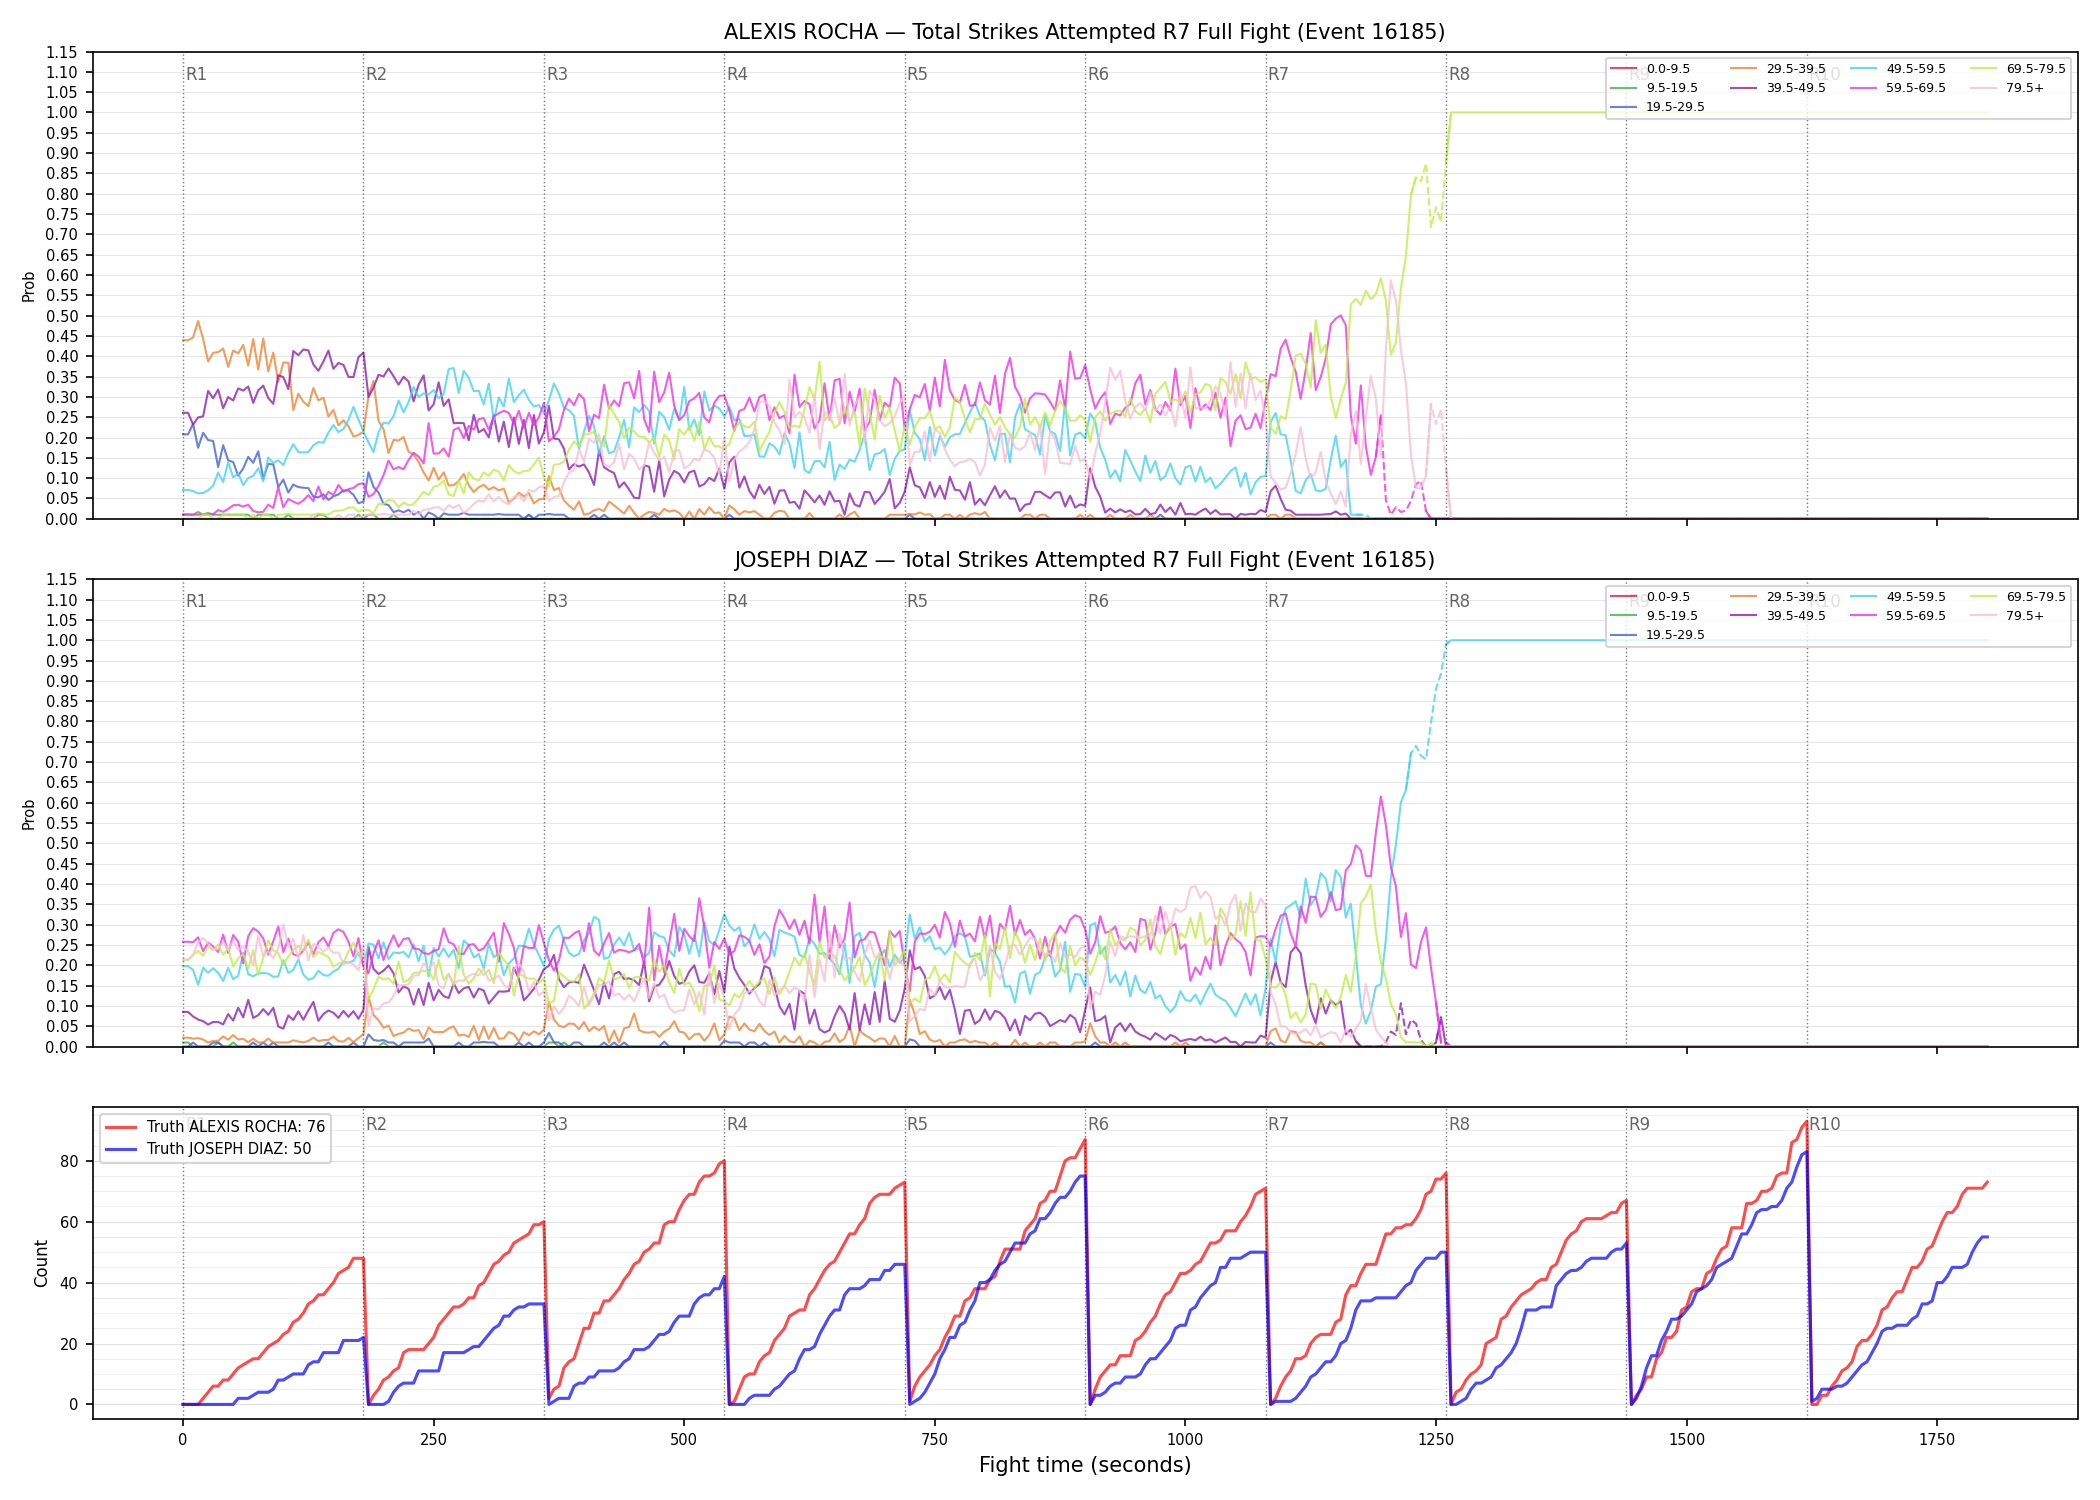This screenshot has height=1500, width=2100.
Task: Click the 1.15 tick label in Alexis Rocha chart
Action: click(x=62, y=52)
